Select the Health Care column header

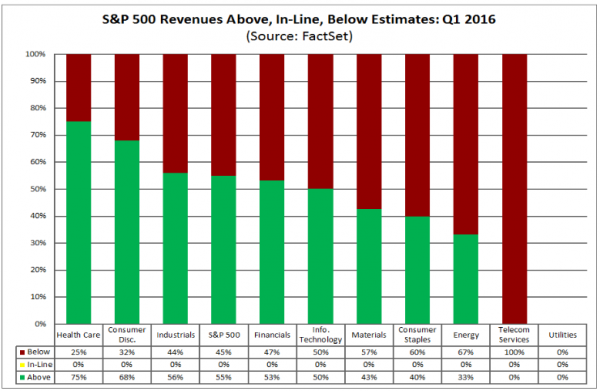click(78, 335)
